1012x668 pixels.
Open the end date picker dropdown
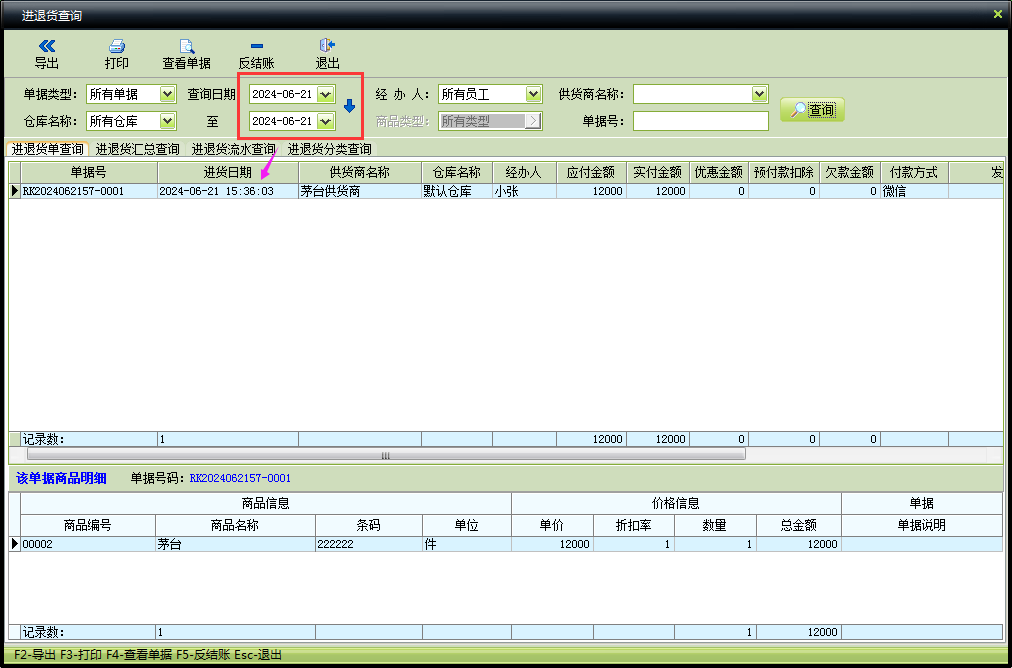click(x=325, y=121)
